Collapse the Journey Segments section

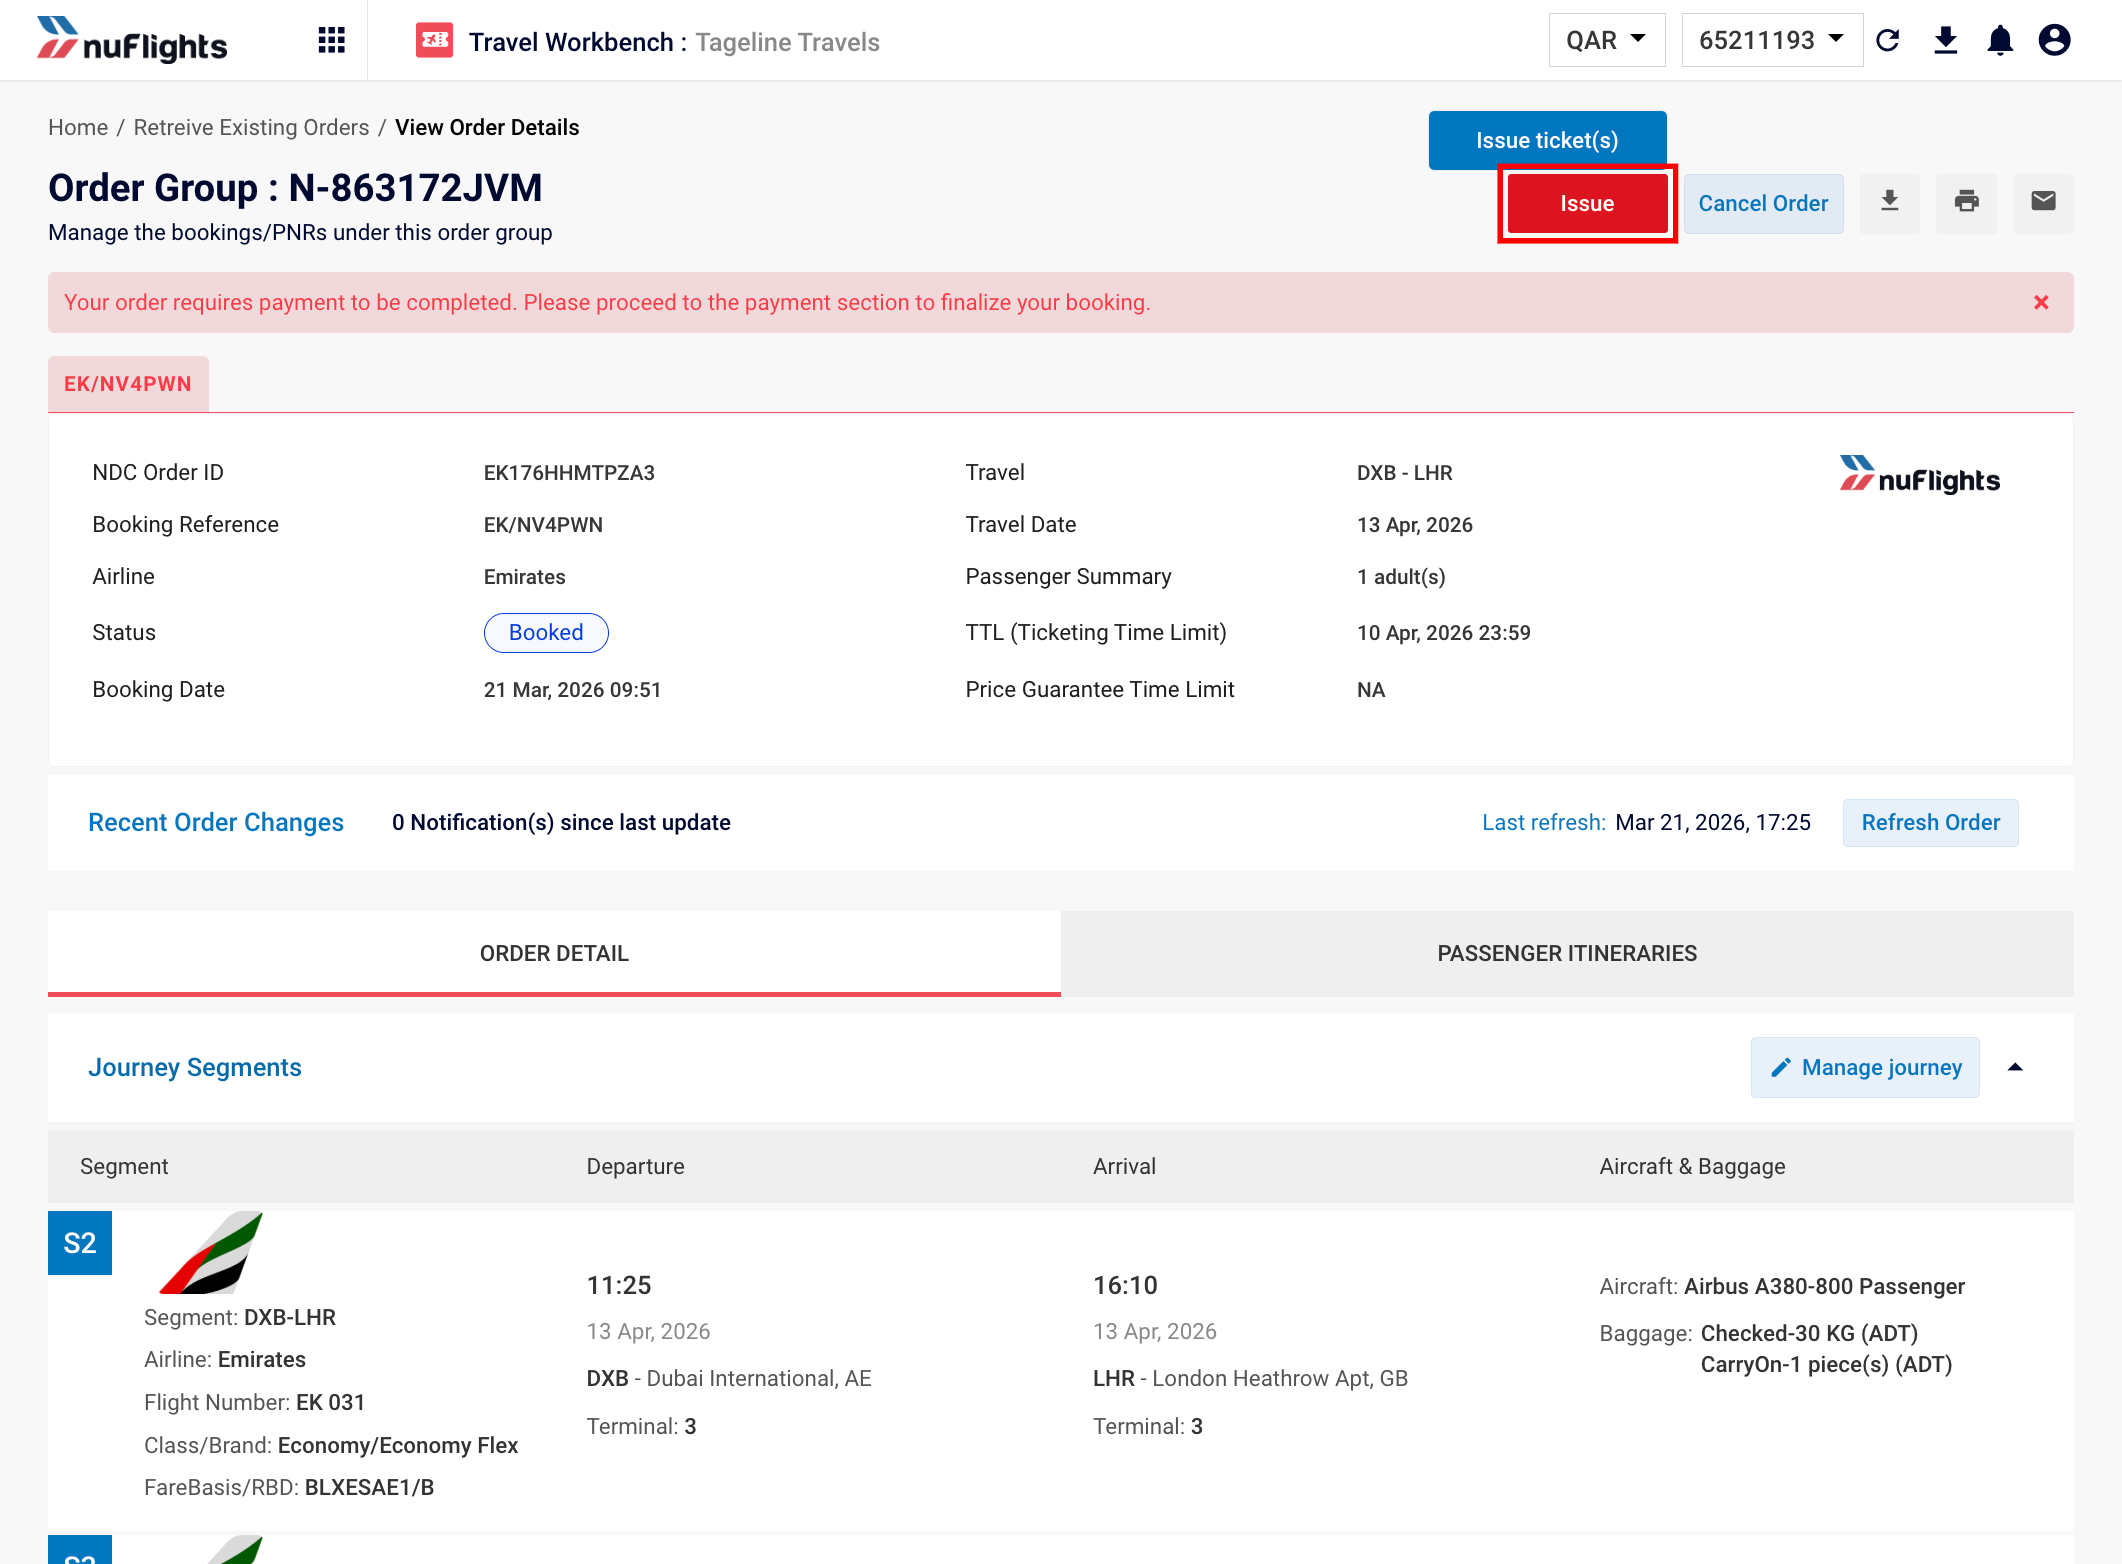click(x=2015, y=1067)
